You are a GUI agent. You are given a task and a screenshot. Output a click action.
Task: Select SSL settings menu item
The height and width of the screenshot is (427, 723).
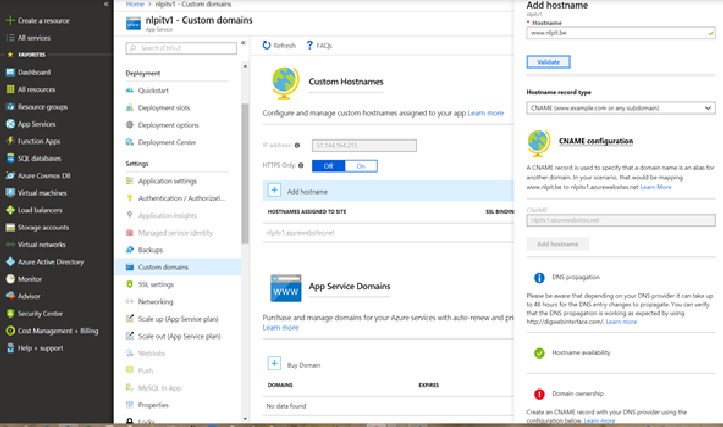coord(155,285)
